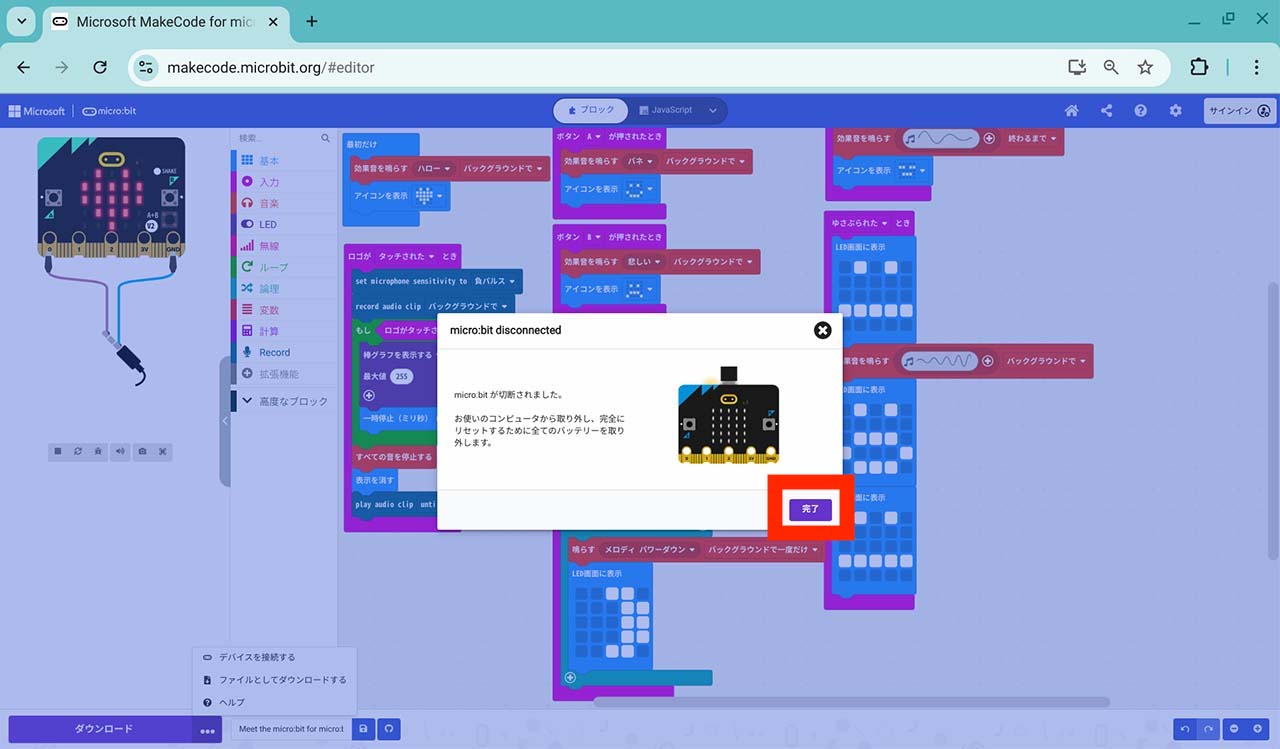Select ファイルとしてダウンロードする menu entry

282,680
